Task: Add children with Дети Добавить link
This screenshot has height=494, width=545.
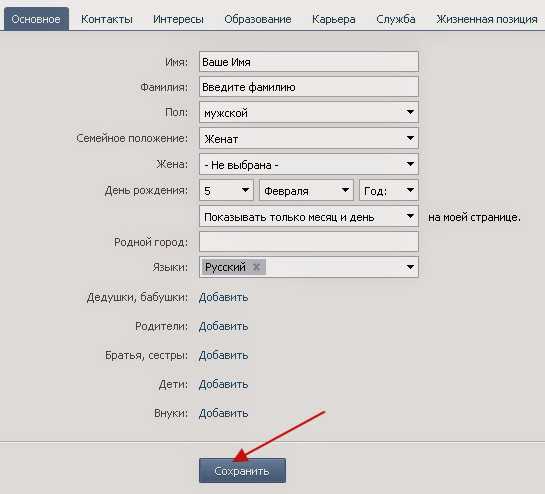Action: pos(223,384)
